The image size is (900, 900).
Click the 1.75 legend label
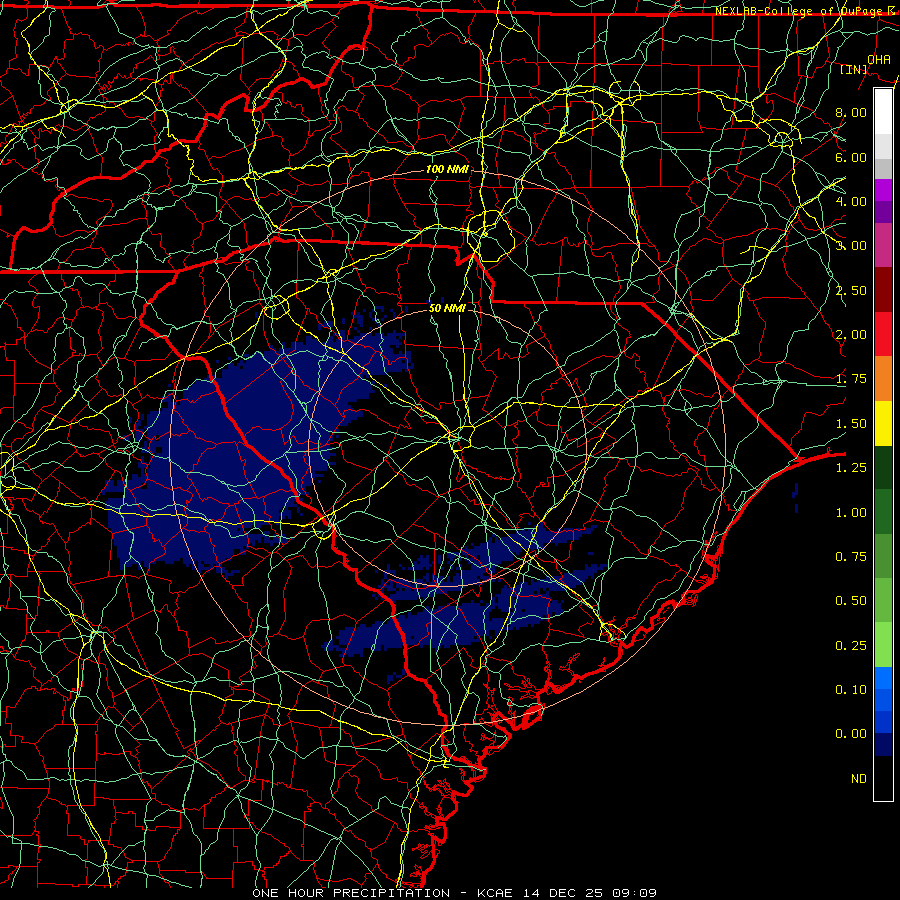[851, 379]
